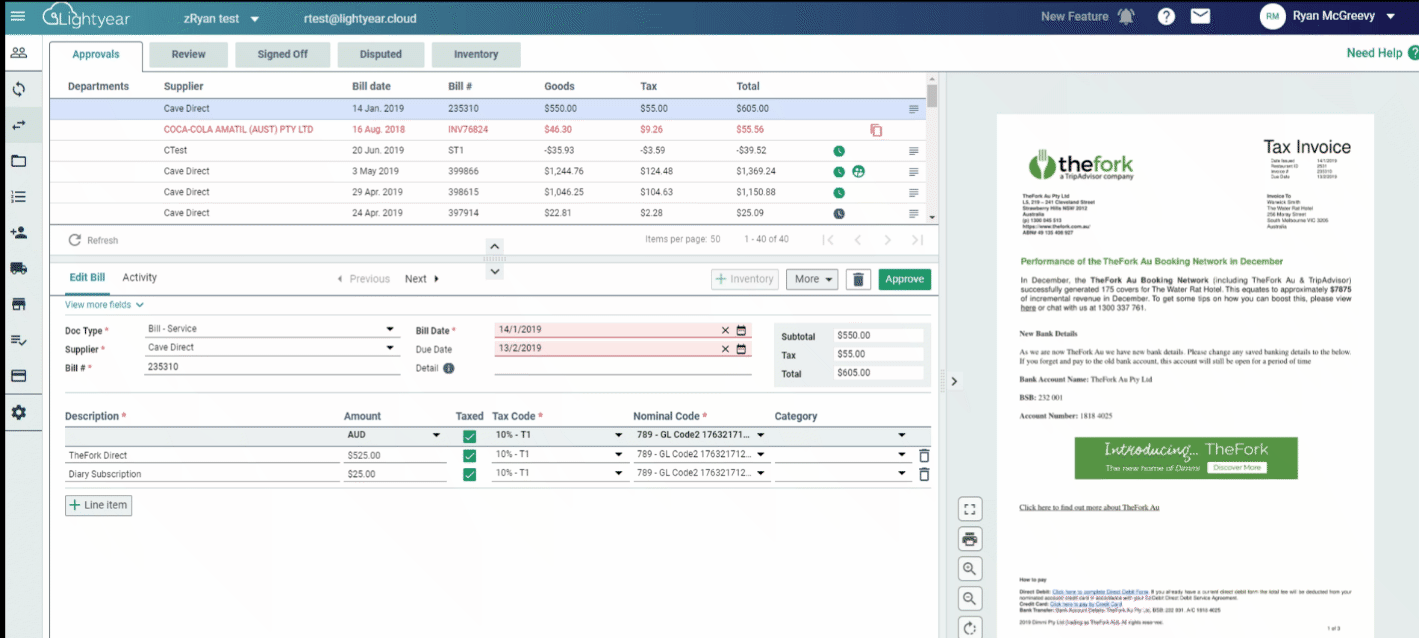
Task: Open the folder icon in sidebar
Action: point(18,161)
